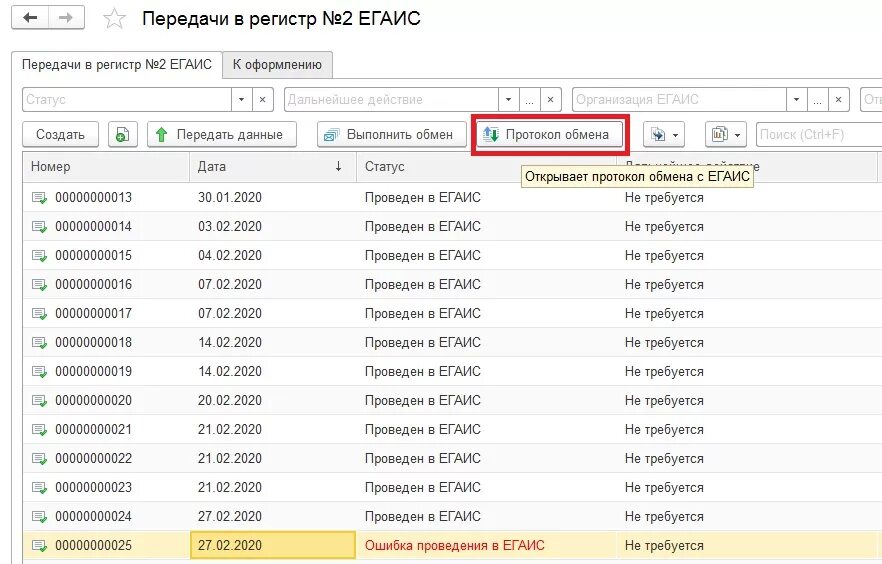Open Протокол обмена button

pos(550,134)
